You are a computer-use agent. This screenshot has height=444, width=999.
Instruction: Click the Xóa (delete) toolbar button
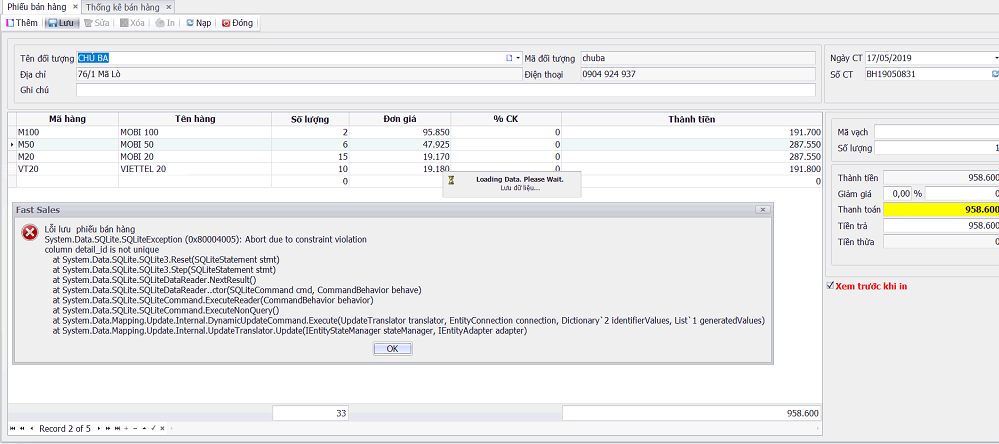(x=133, y=23)
